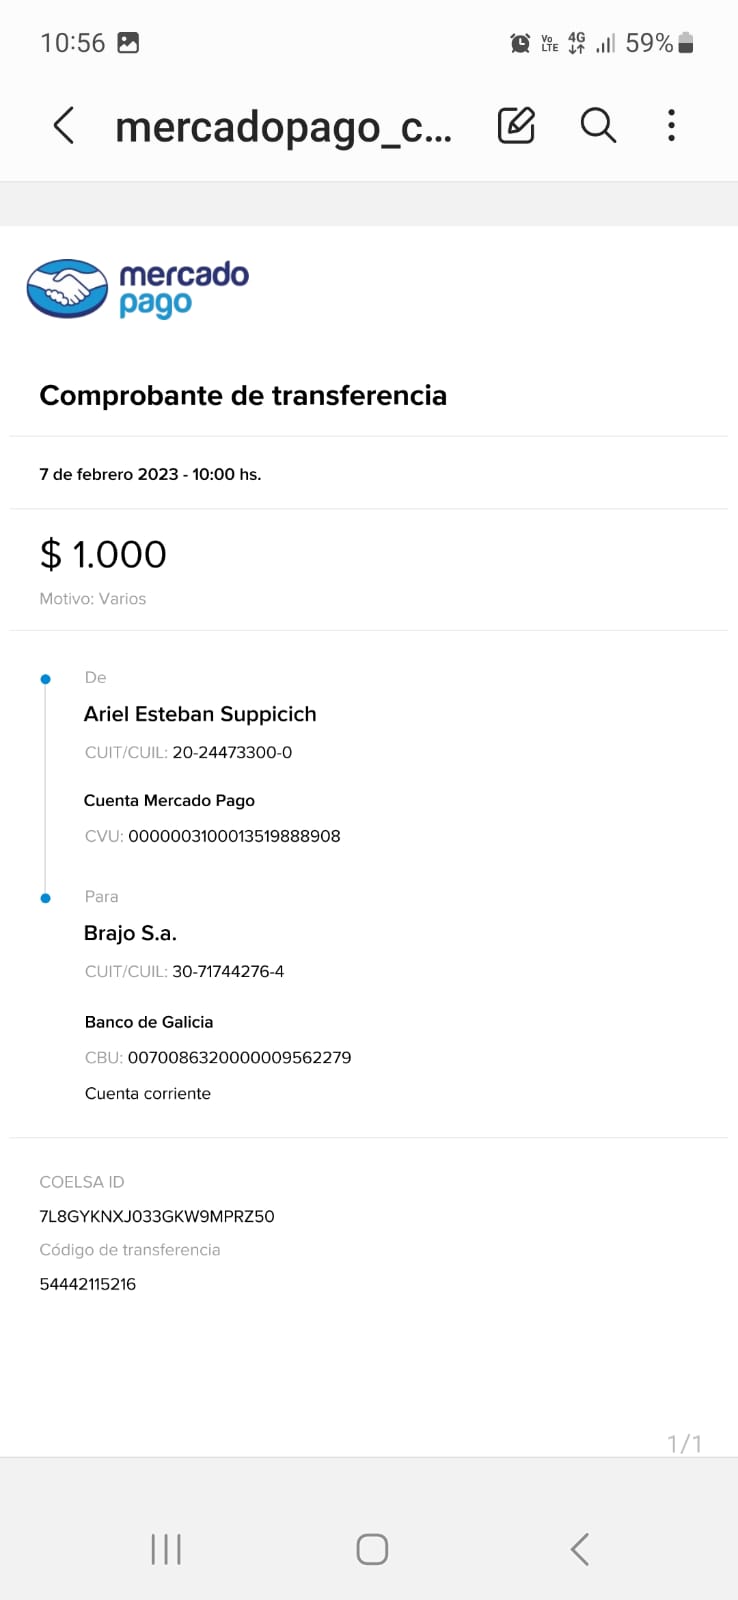Open the edit document pencil icon

tap(516, 126)
